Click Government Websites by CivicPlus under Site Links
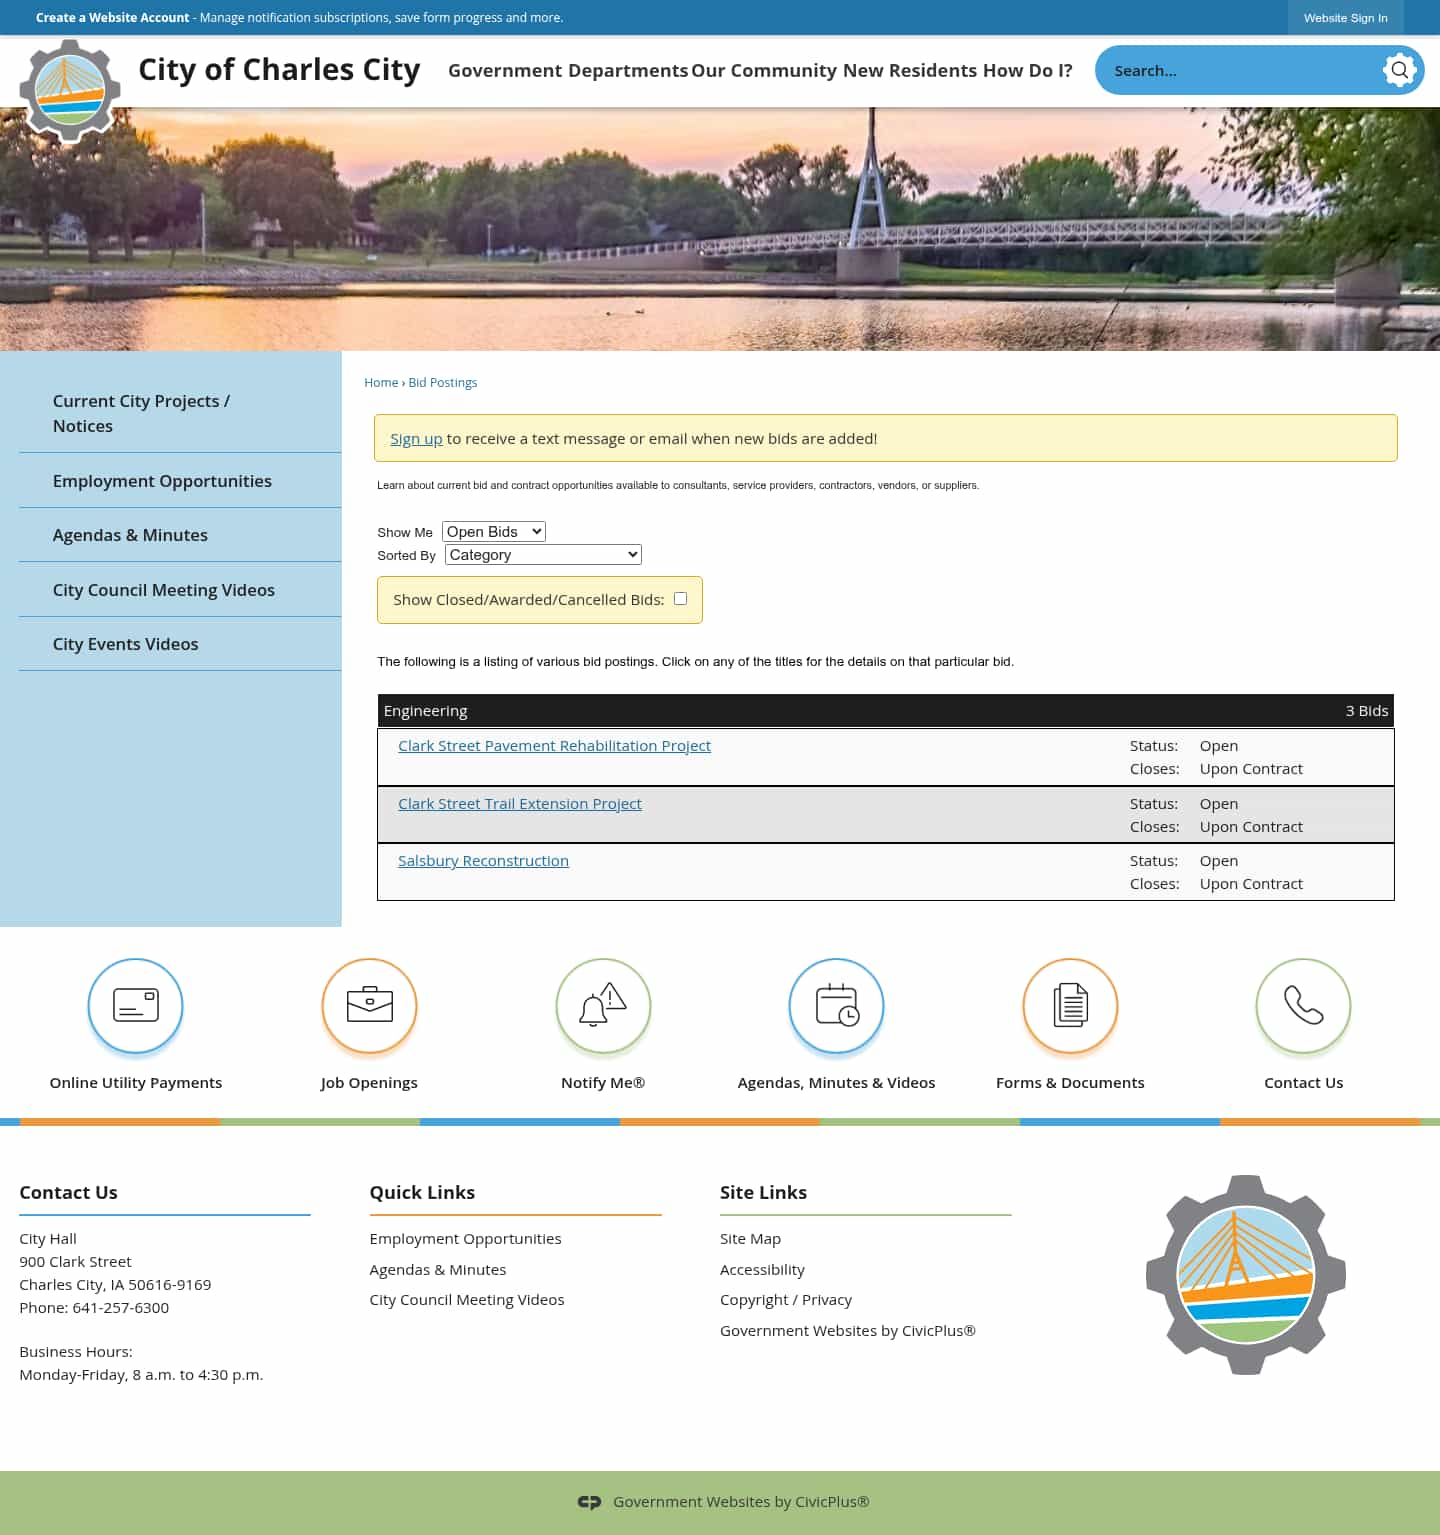This screenshot has width=1440, height=1535. (848, 1331)
